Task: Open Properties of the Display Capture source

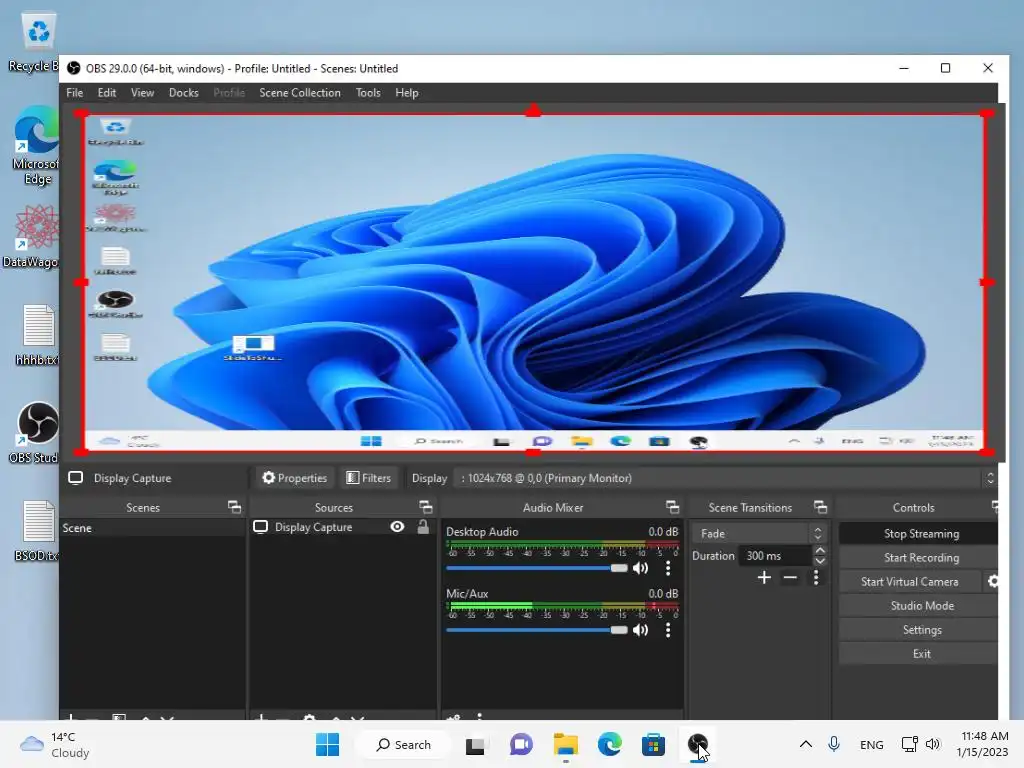Action: [295, 478]
